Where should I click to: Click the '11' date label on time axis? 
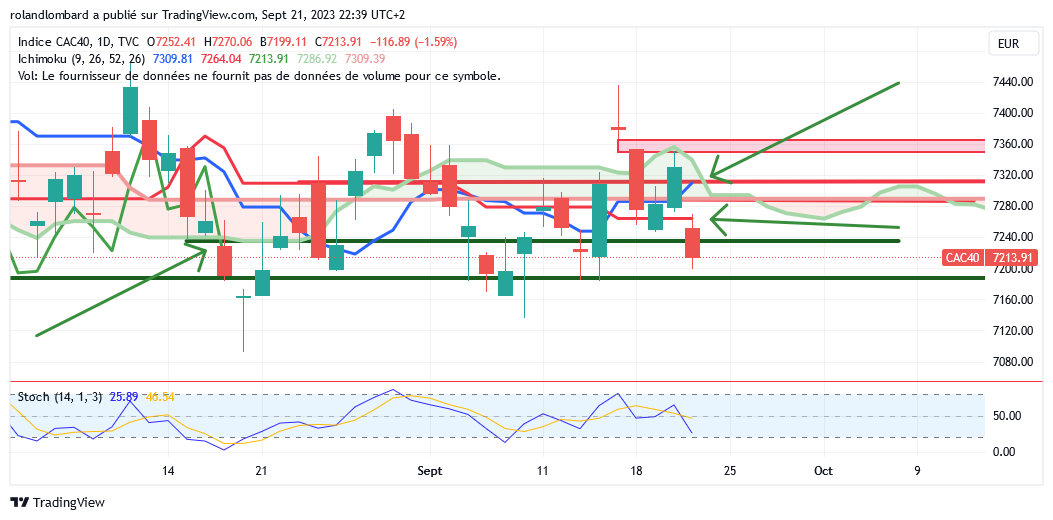click(x=543, y=471)
